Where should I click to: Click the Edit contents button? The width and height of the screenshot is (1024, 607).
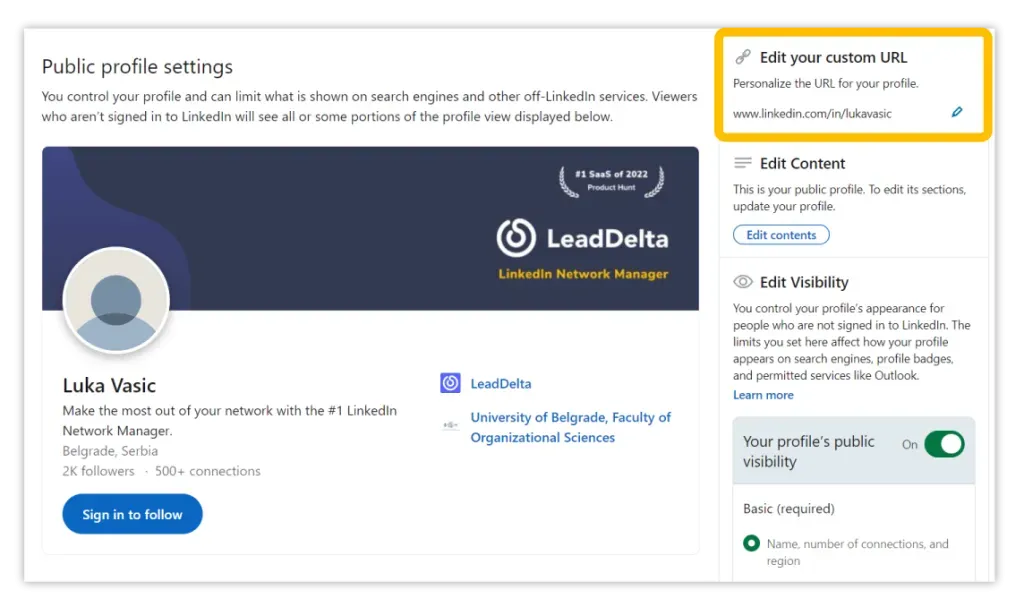(781, 235)
